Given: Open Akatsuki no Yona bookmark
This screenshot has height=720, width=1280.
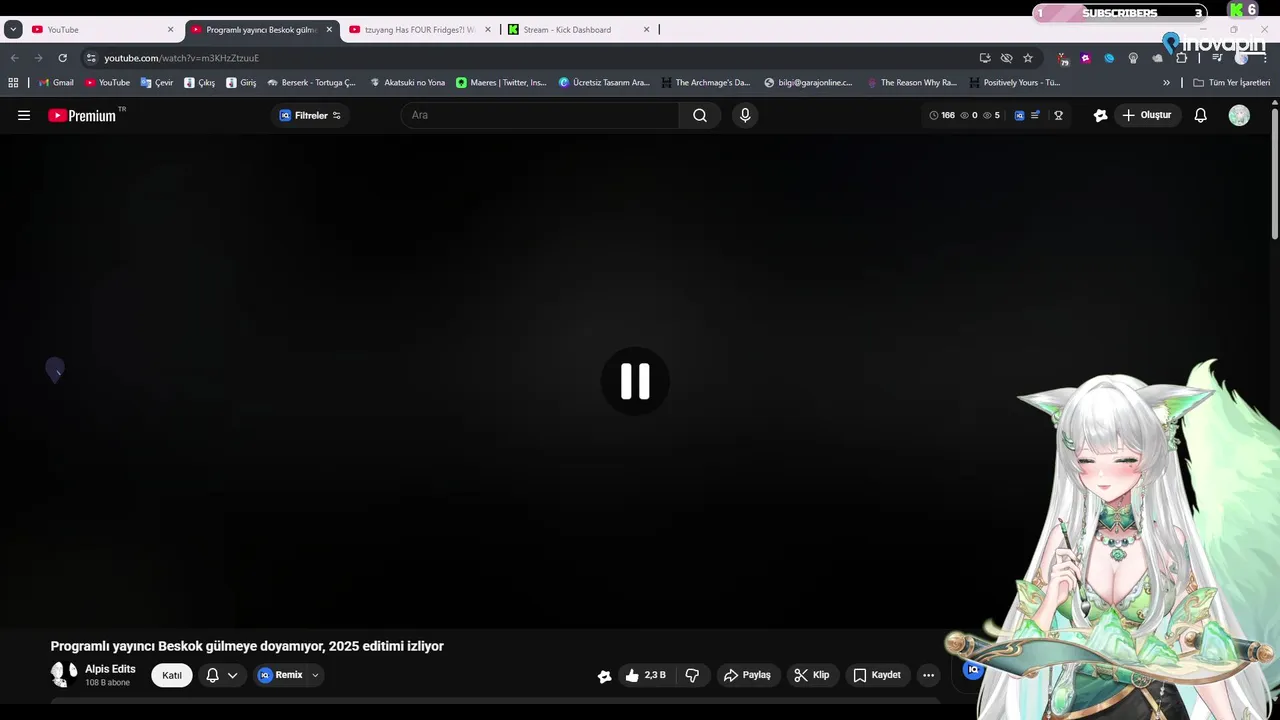Looking at the screenshot, I should (x=407, y=83).
